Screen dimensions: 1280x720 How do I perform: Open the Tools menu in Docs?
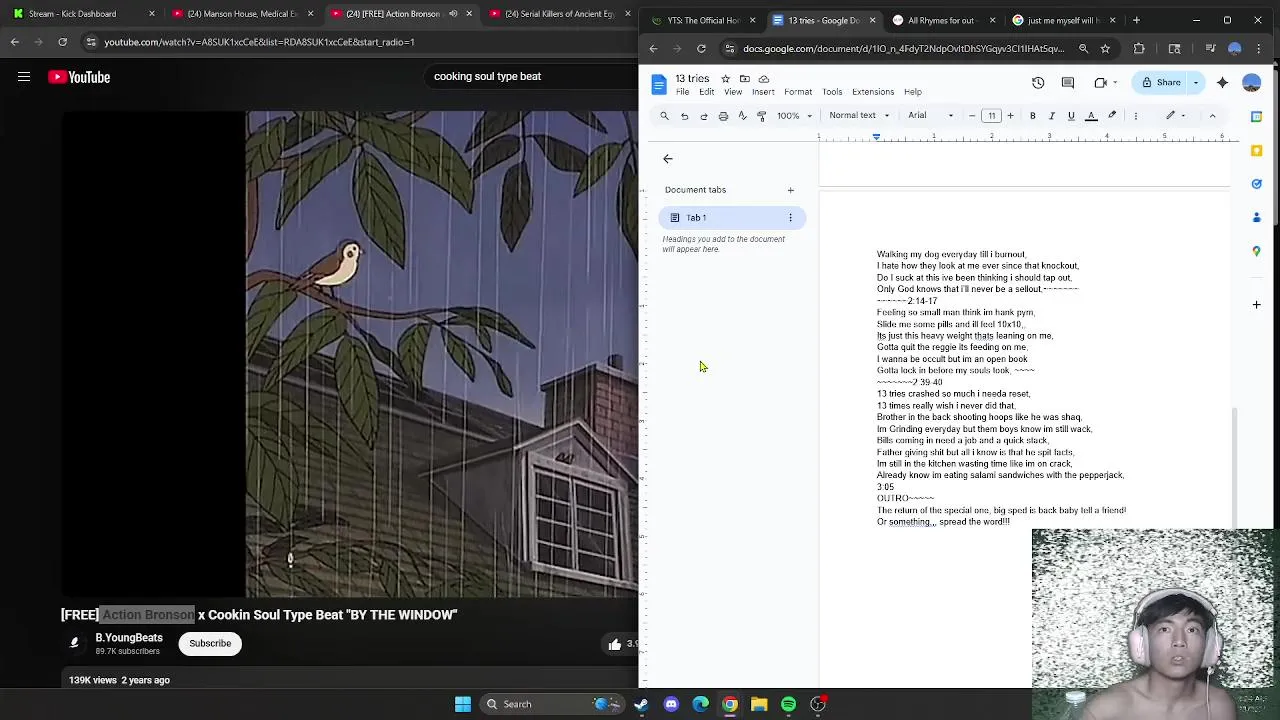pyautogui.click(x=832, y=92)
